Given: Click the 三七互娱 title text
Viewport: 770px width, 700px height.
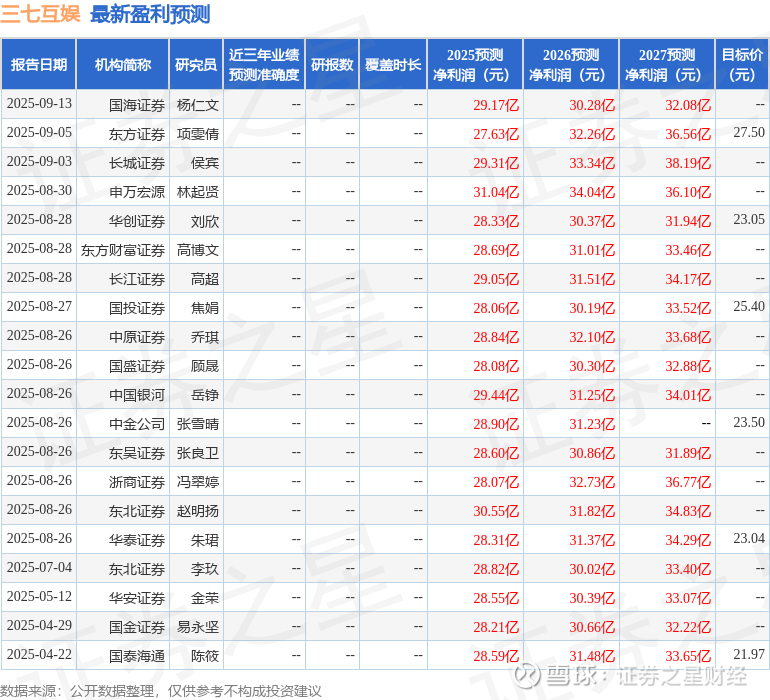Looking at the screenshot, I should [40, 14].
